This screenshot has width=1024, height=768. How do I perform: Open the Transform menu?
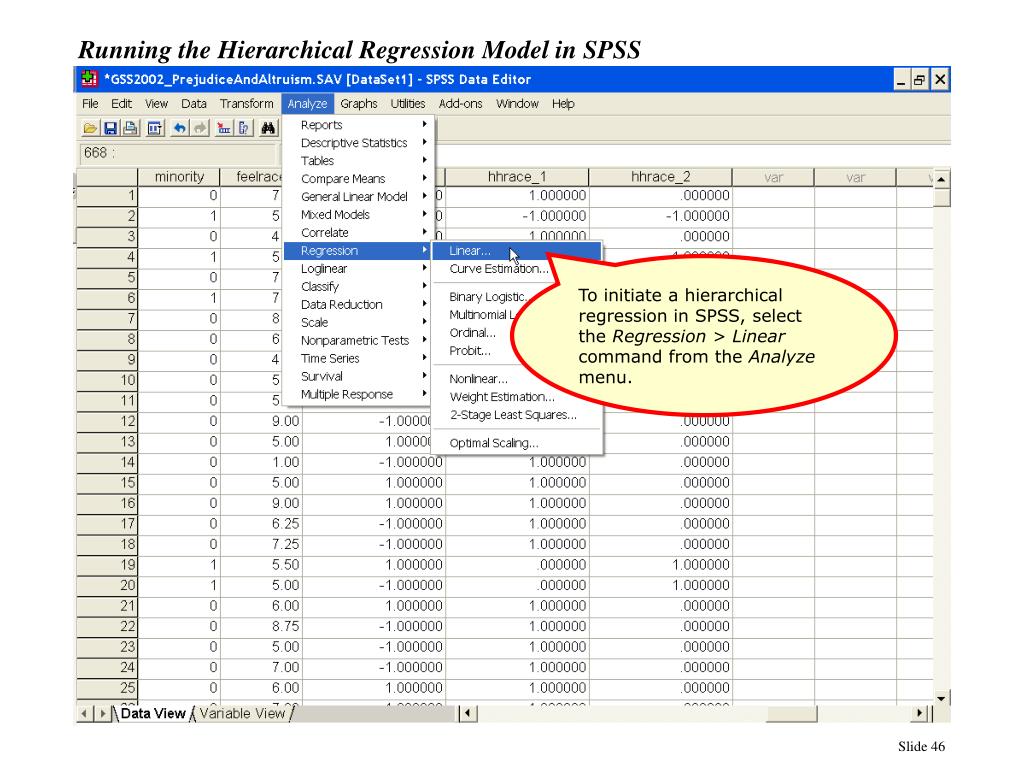click(246, 104)
